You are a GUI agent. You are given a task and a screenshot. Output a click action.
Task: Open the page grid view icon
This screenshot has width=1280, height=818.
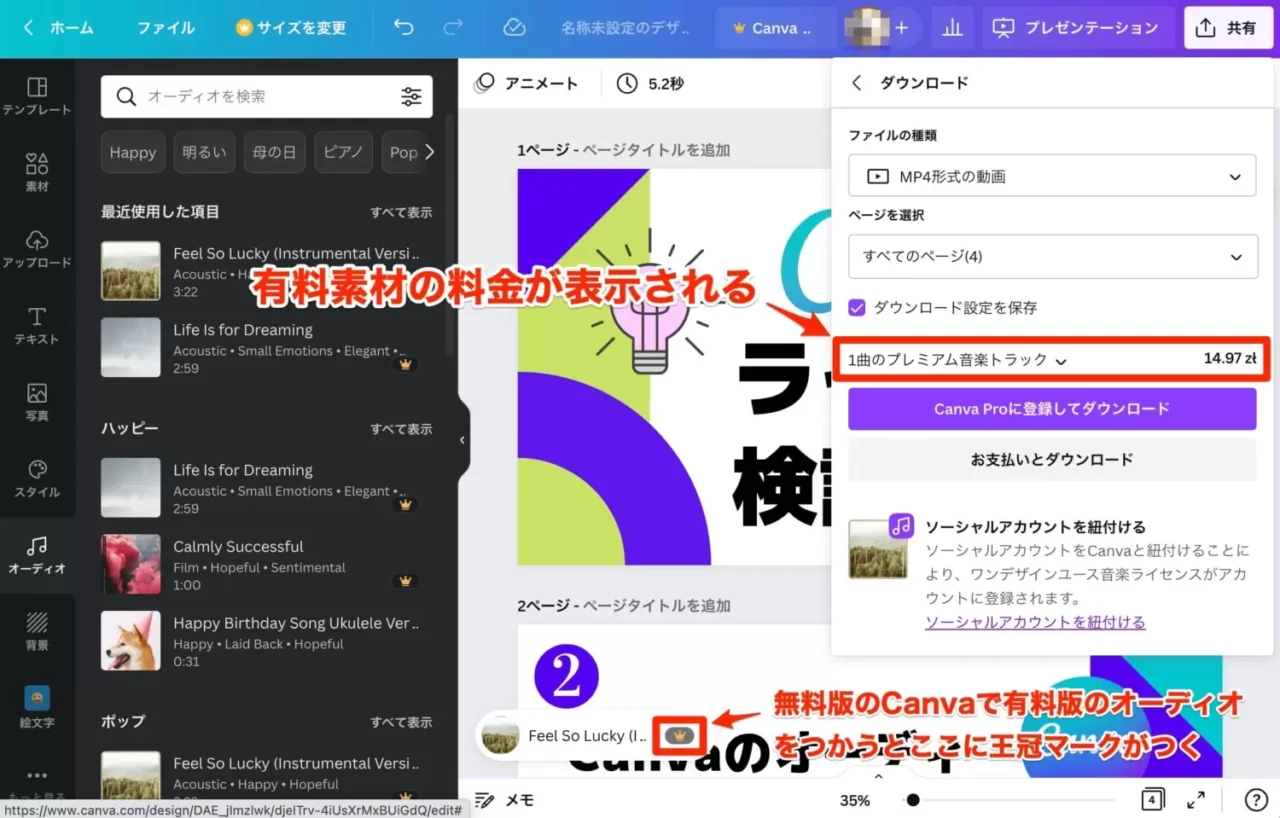1152,800
